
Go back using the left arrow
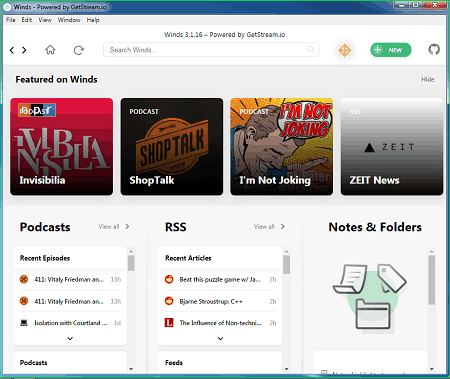point(12,50)
